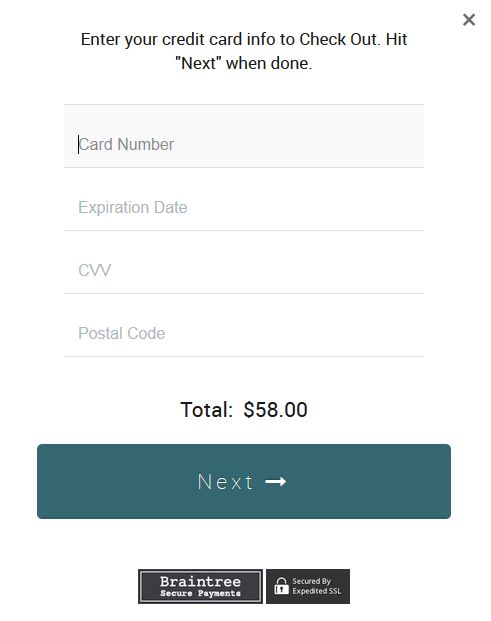
Task: Click the "Card Number" placeholder text
Action: point(126,144)
